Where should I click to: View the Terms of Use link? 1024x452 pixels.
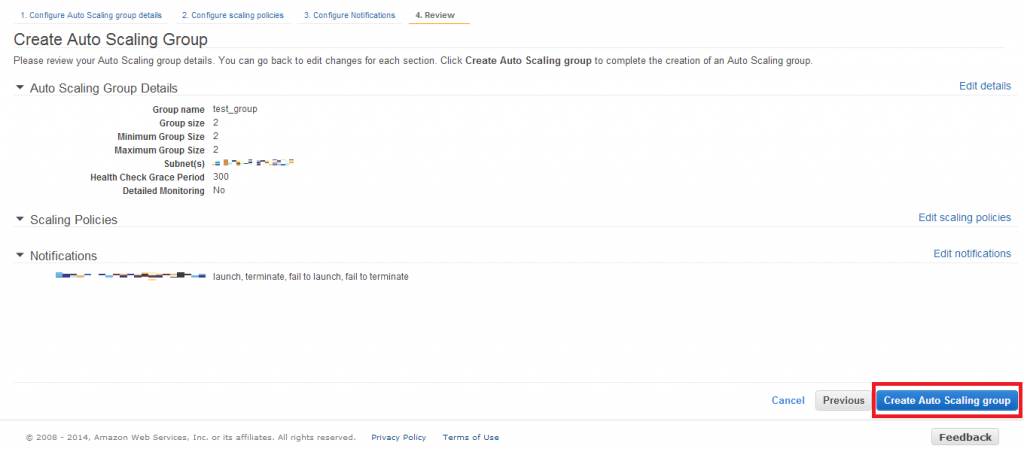471,437
